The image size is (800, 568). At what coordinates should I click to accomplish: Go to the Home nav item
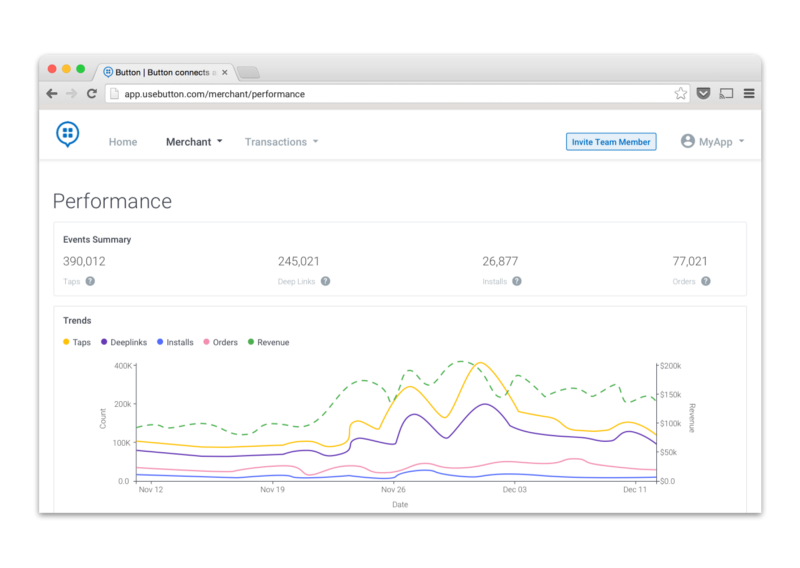[123, 142]
